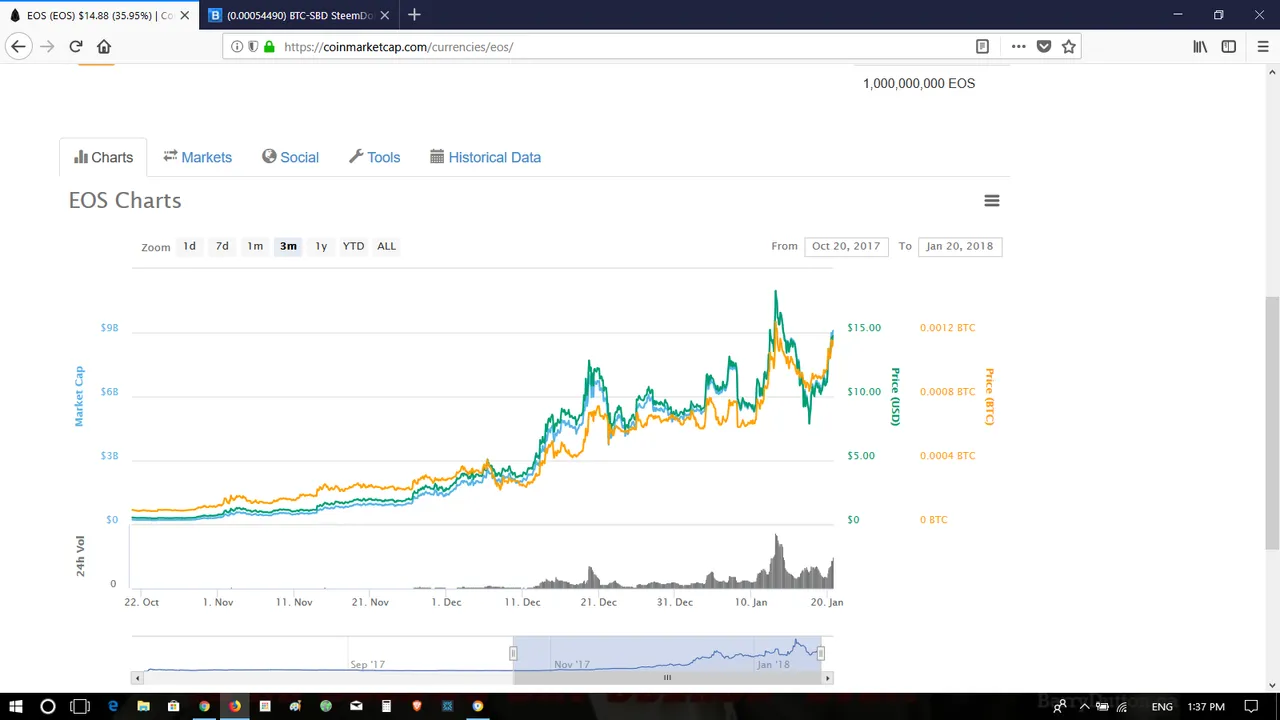Open the Firefox home page
This screenshot has height=720, width=1280.
[104, 47]
